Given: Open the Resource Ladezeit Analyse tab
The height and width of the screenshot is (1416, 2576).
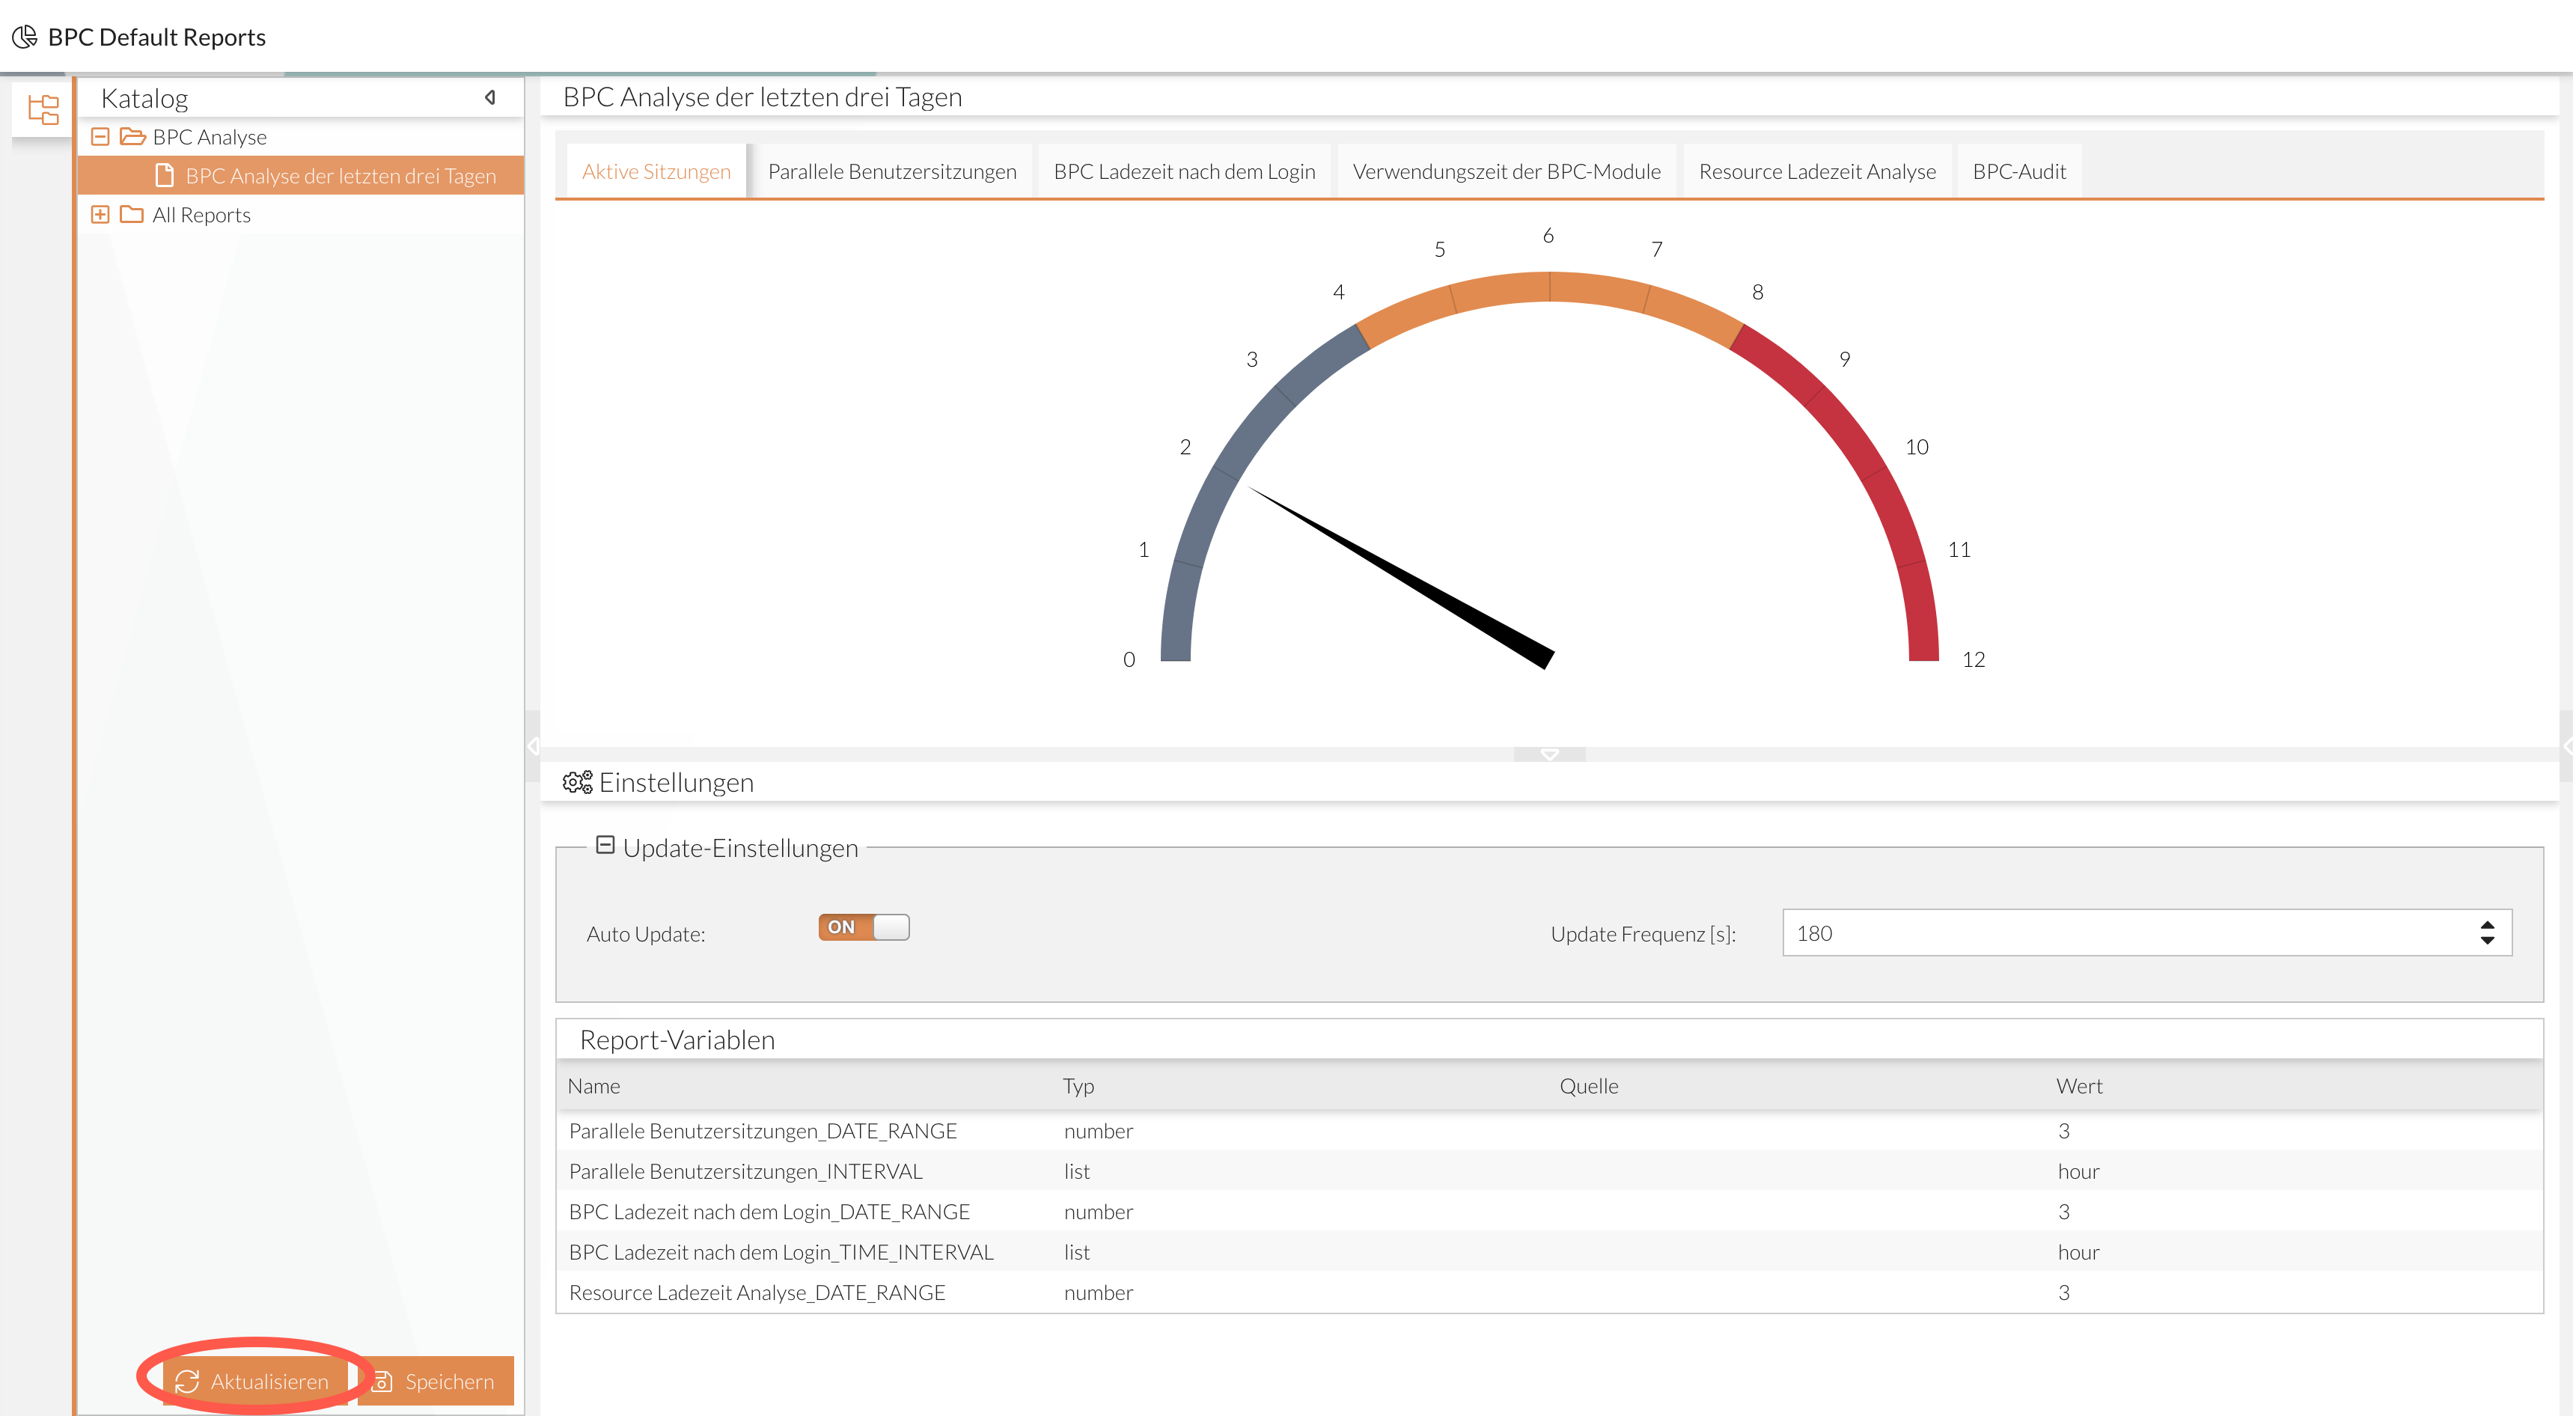Looking at the screenshot, I should (x=1816, y=171).
